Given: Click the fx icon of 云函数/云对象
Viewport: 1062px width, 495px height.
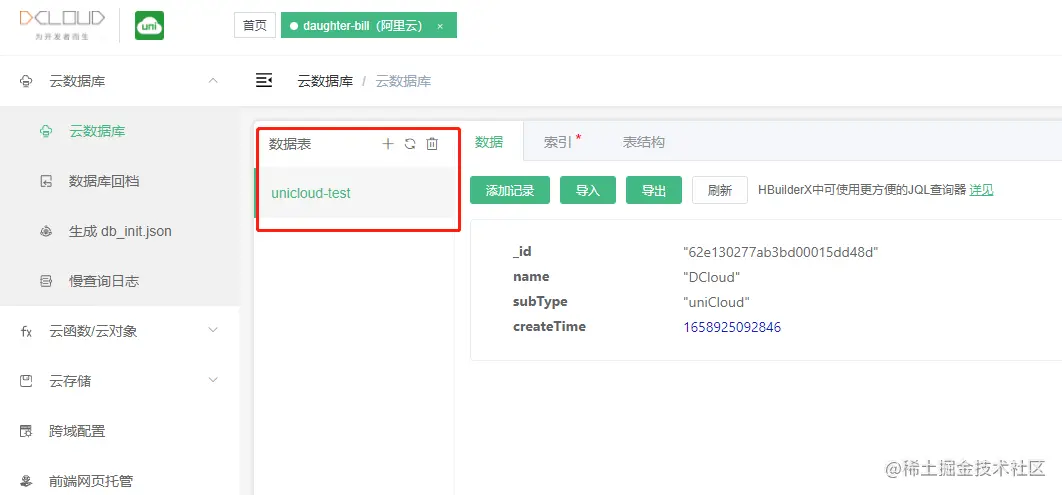Looking at the screenshot, I should (26, 331).
